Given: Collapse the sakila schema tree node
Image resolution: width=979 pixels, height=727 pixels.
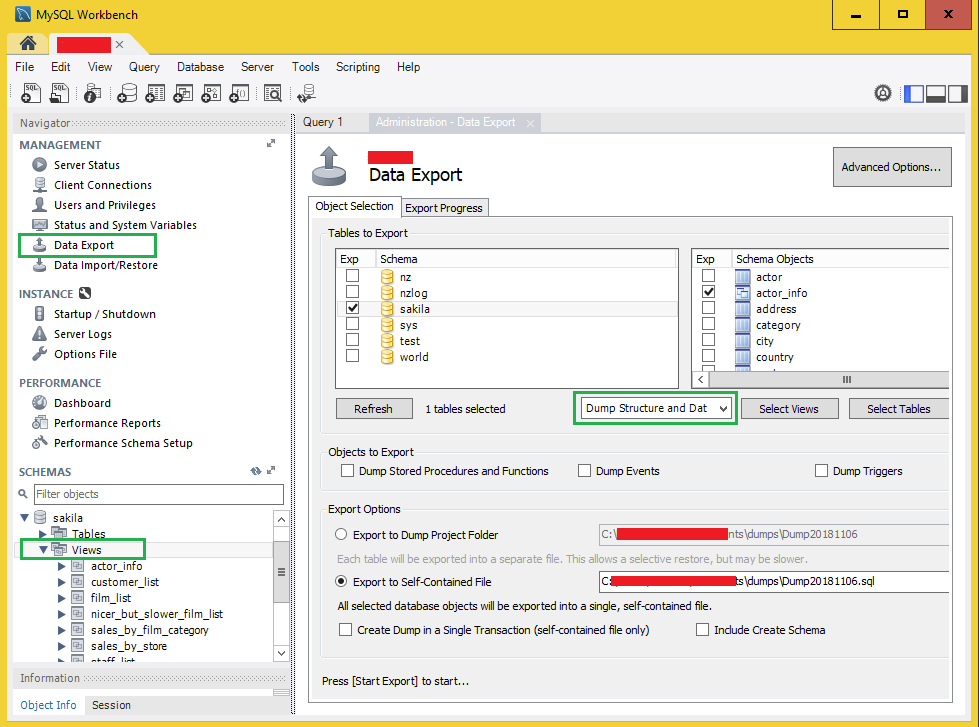Looking at the screenshot, I should pyautogui.click(x=24, y=518).
